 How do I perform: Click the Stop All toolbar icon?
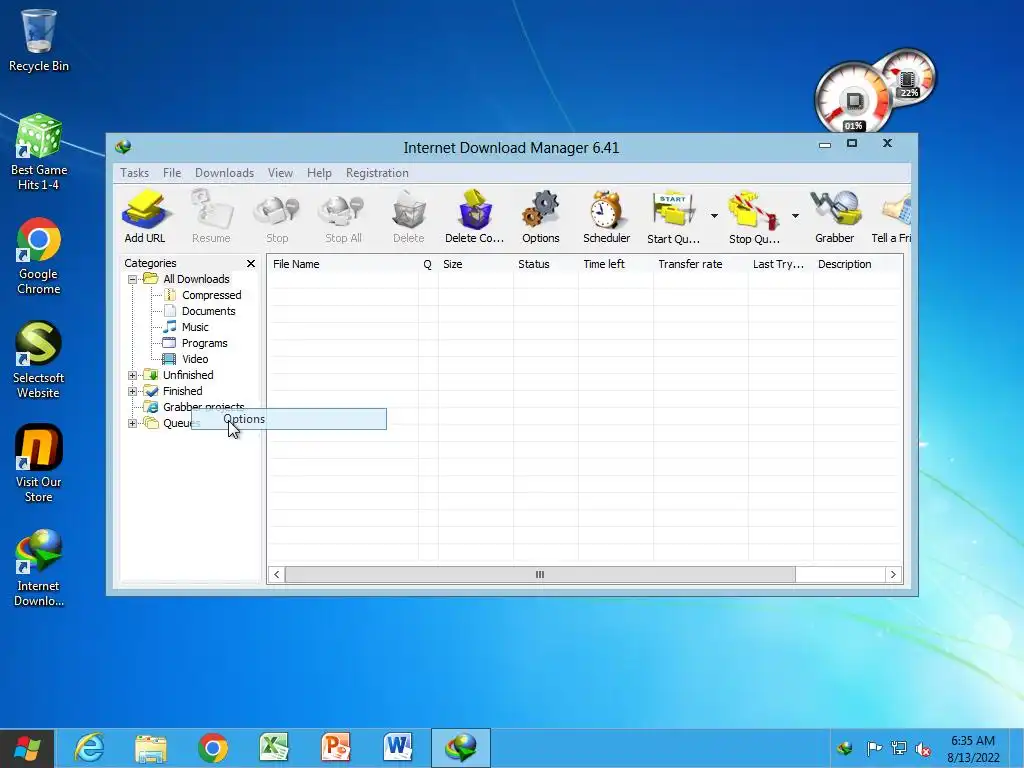point(343,217)
